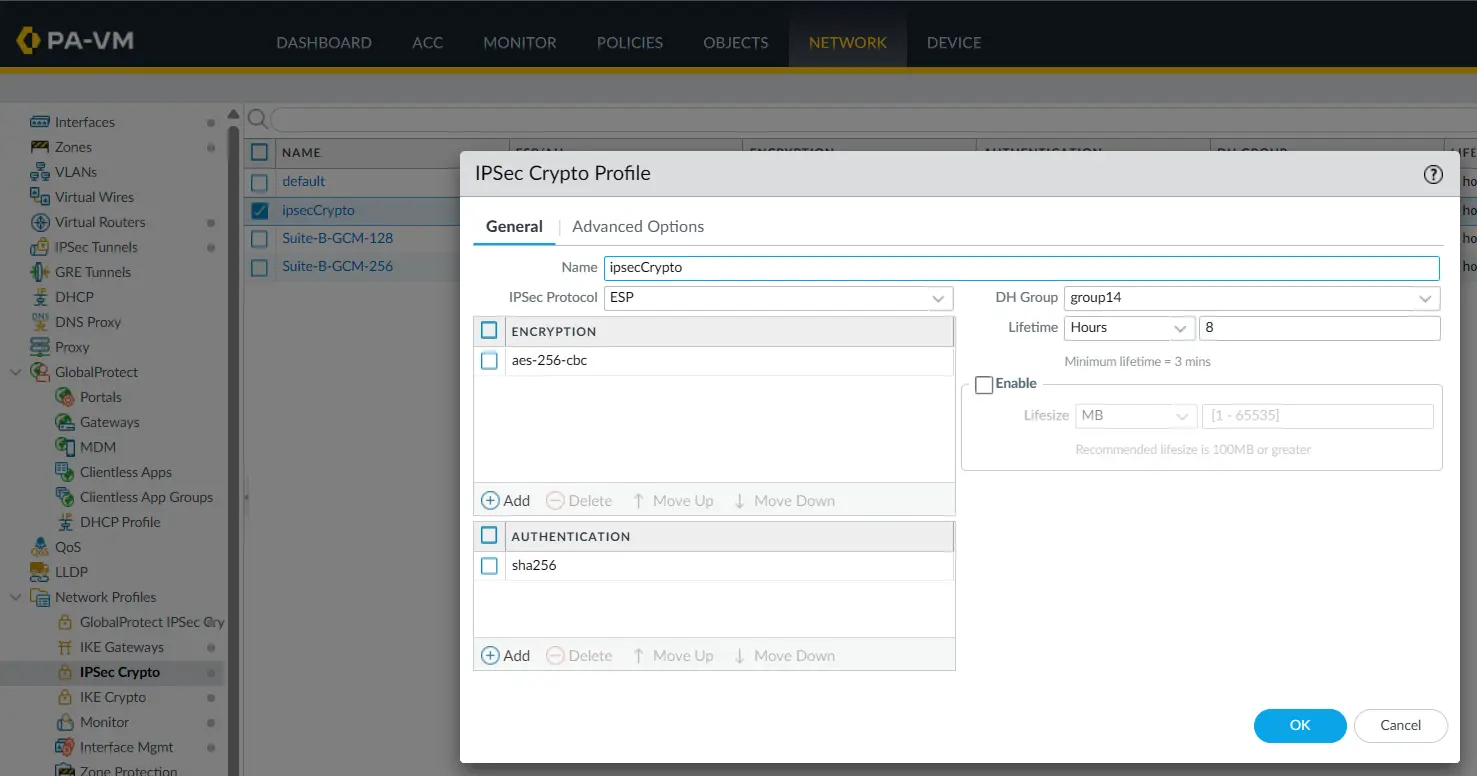Switch to the Advanced Options tab
1477x776 pixels.
point(638,227)
